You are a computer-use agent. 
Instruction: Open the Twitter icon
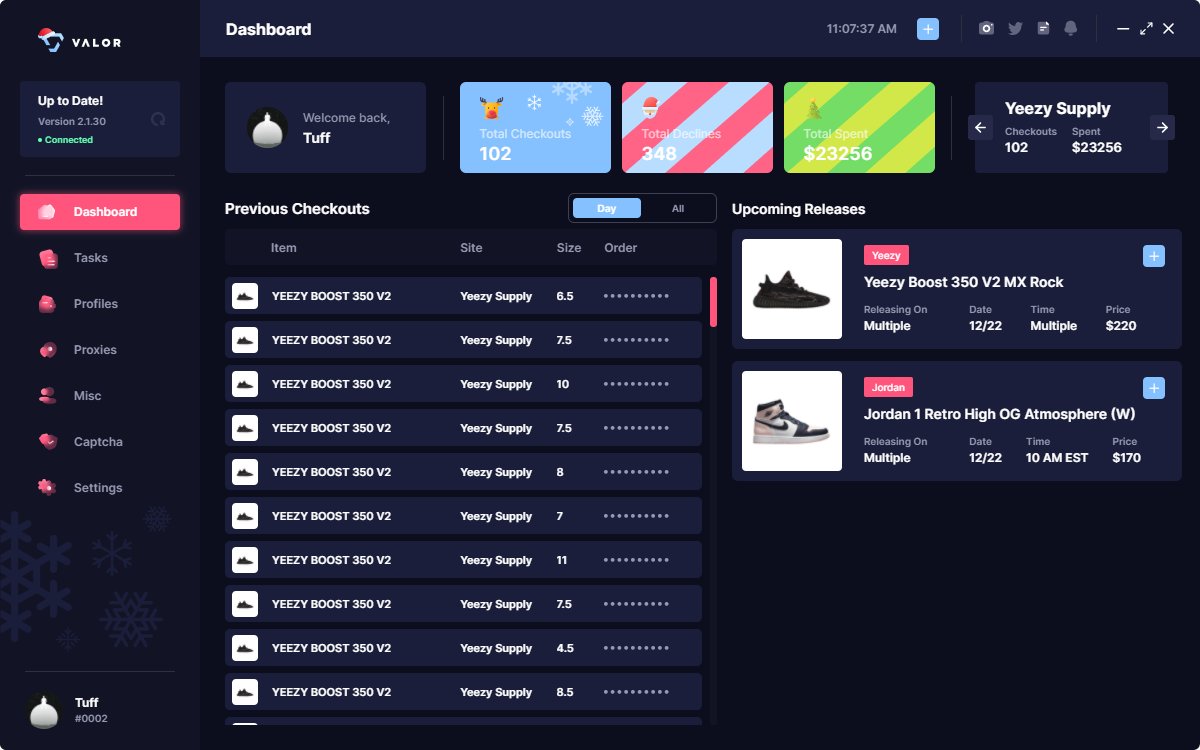[1015, 29]
